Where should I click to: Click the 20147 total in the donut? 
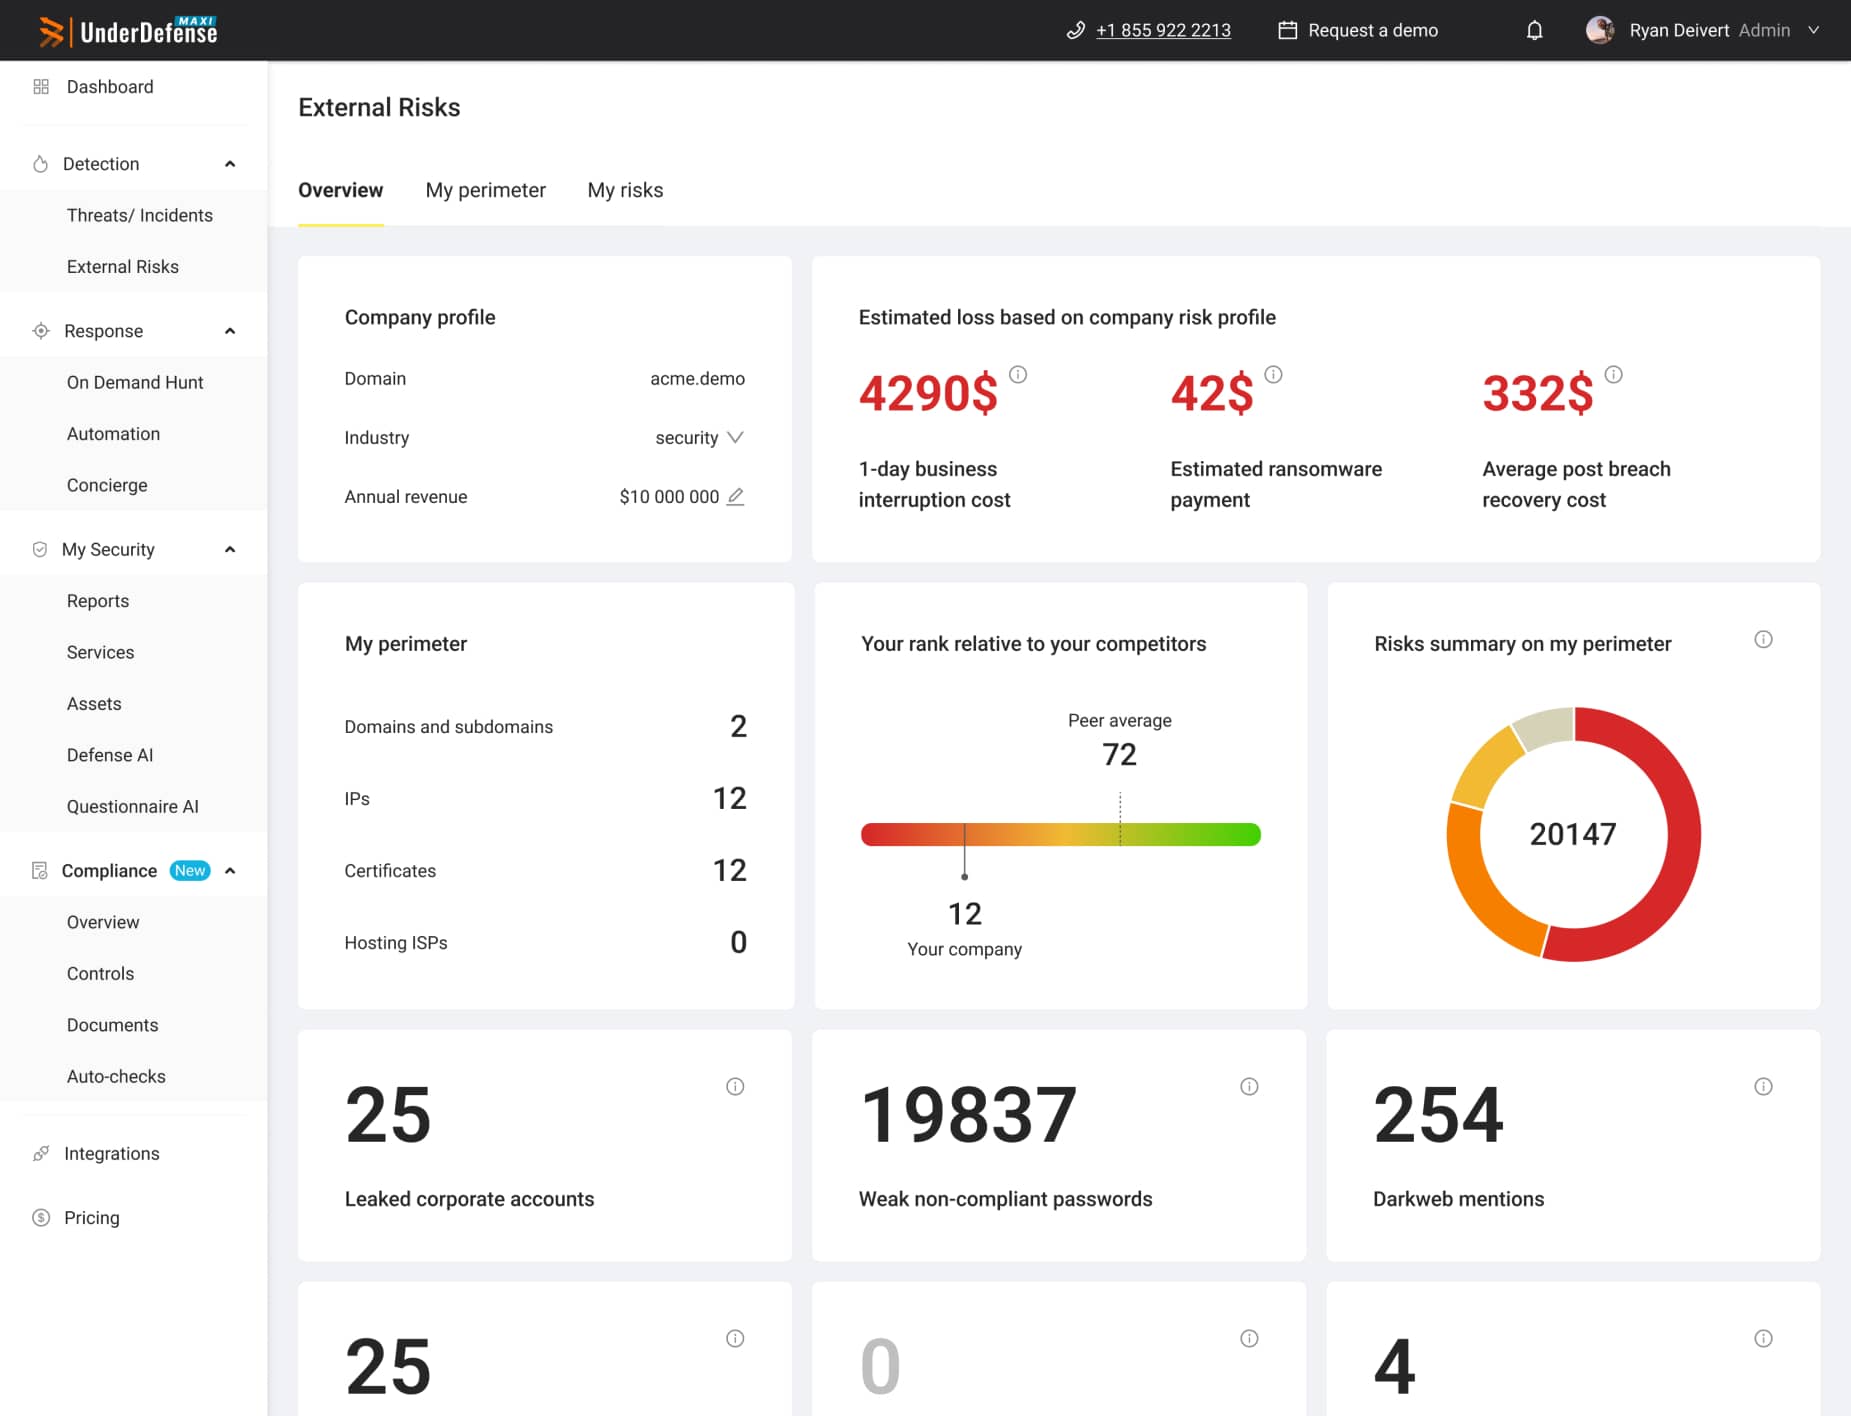tap(1573, 834)
